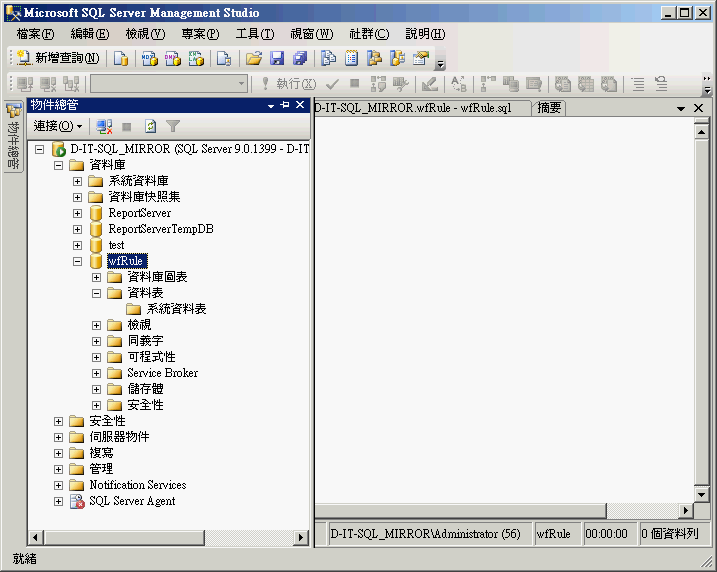This screenshot has width=717, height=572.
Task: Open the Object Explorer window position dropdown arrow
Action: (271, 106)
